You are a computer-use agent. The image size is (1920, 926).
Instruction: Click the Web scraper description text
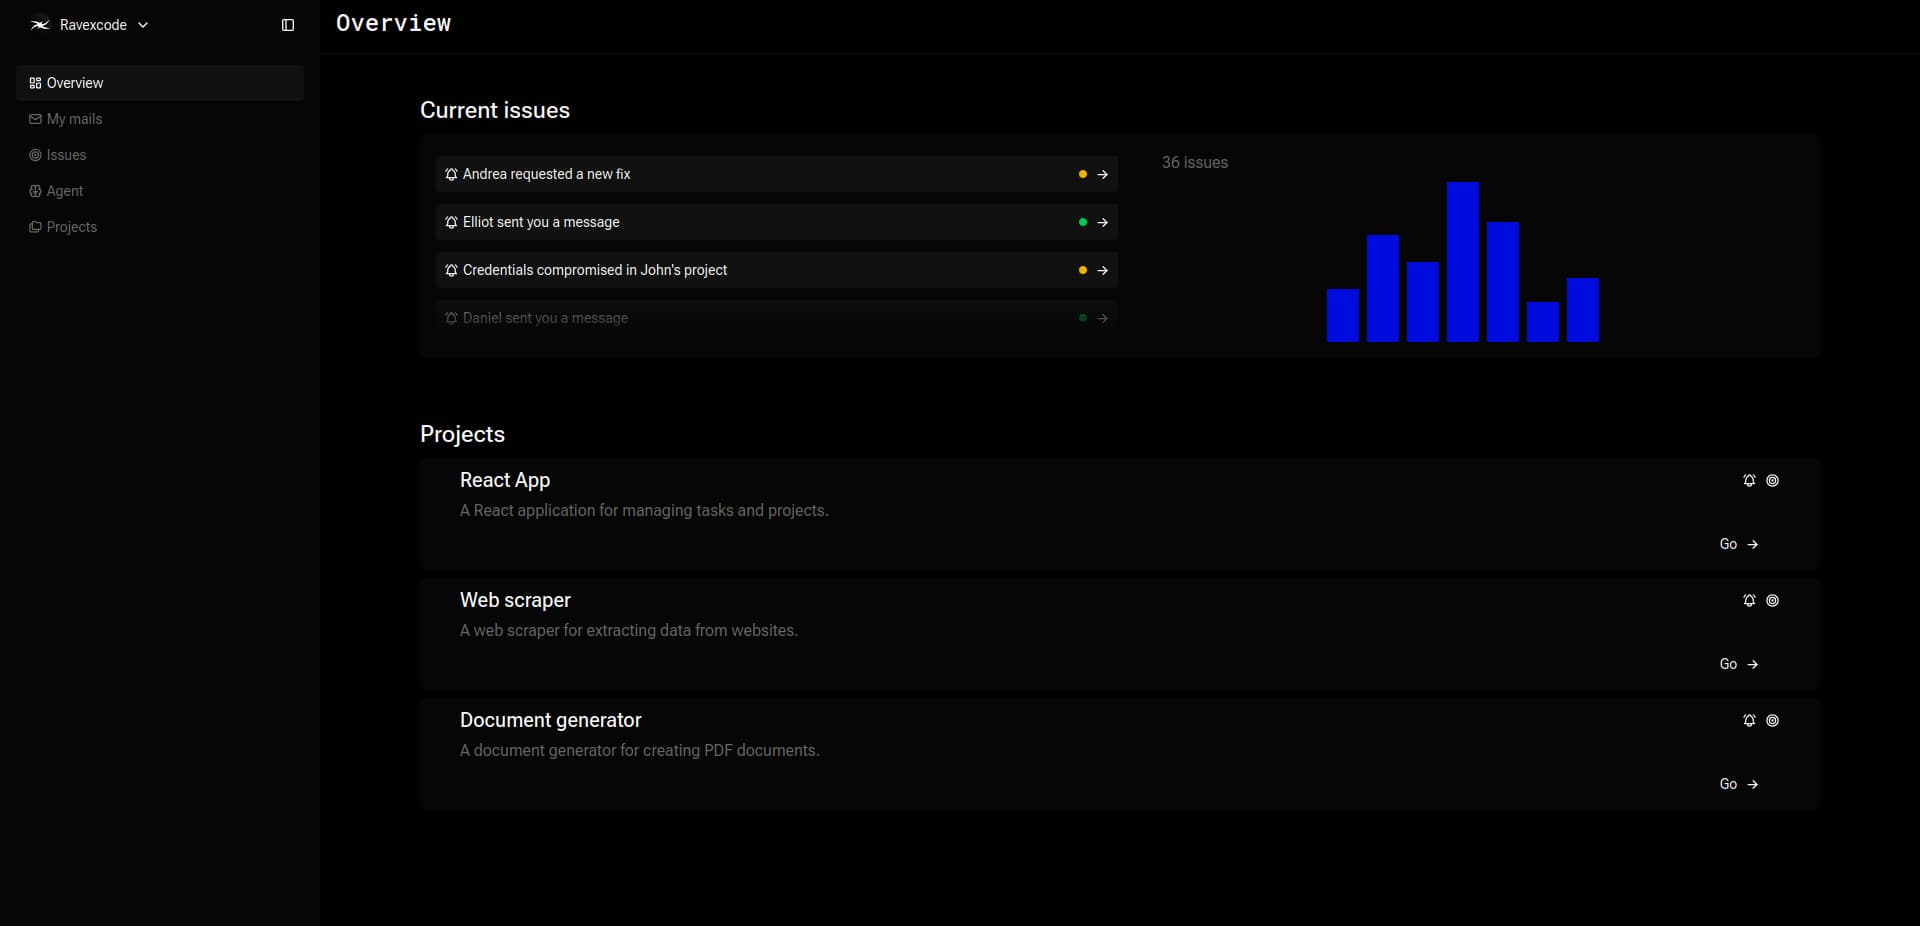629,630
